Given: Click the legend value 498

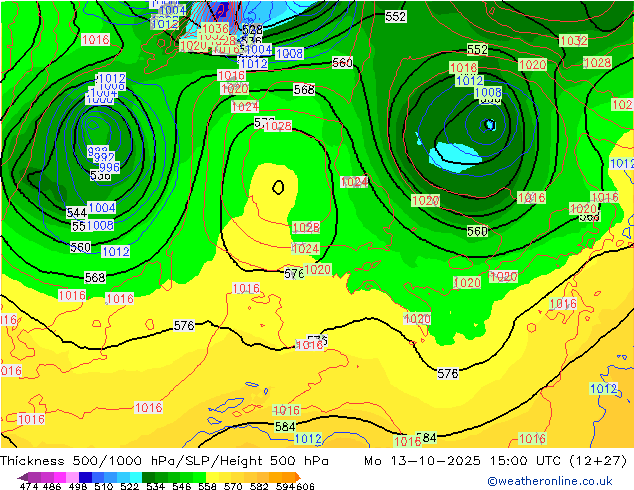Looking at the screenshot, I should [x=78, y=486].
